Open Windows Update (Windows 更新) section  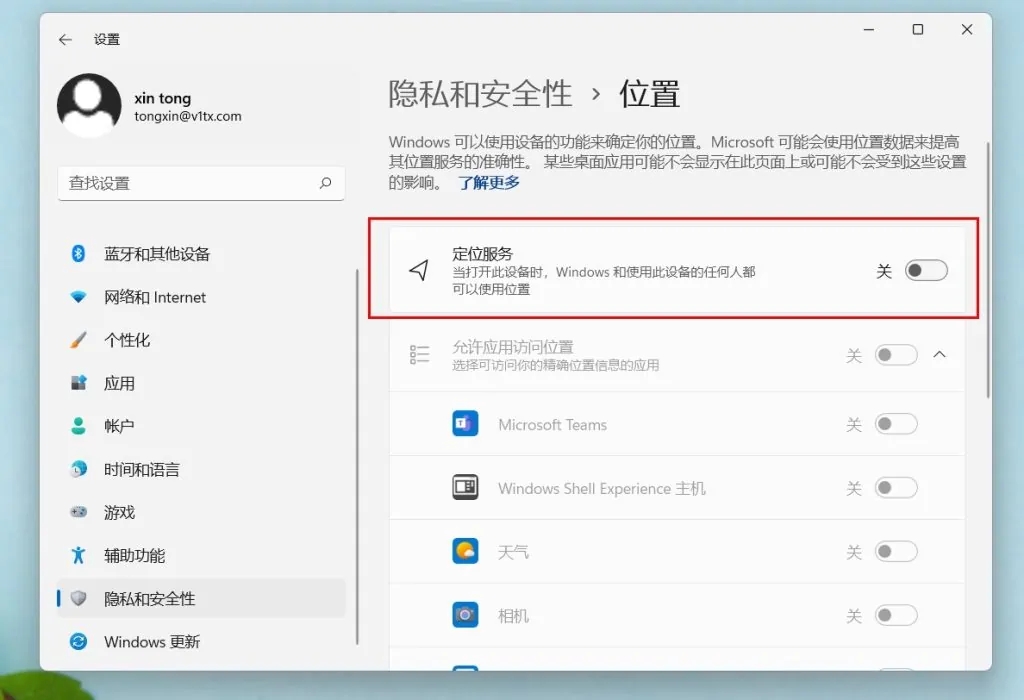[x=152, y=641]
